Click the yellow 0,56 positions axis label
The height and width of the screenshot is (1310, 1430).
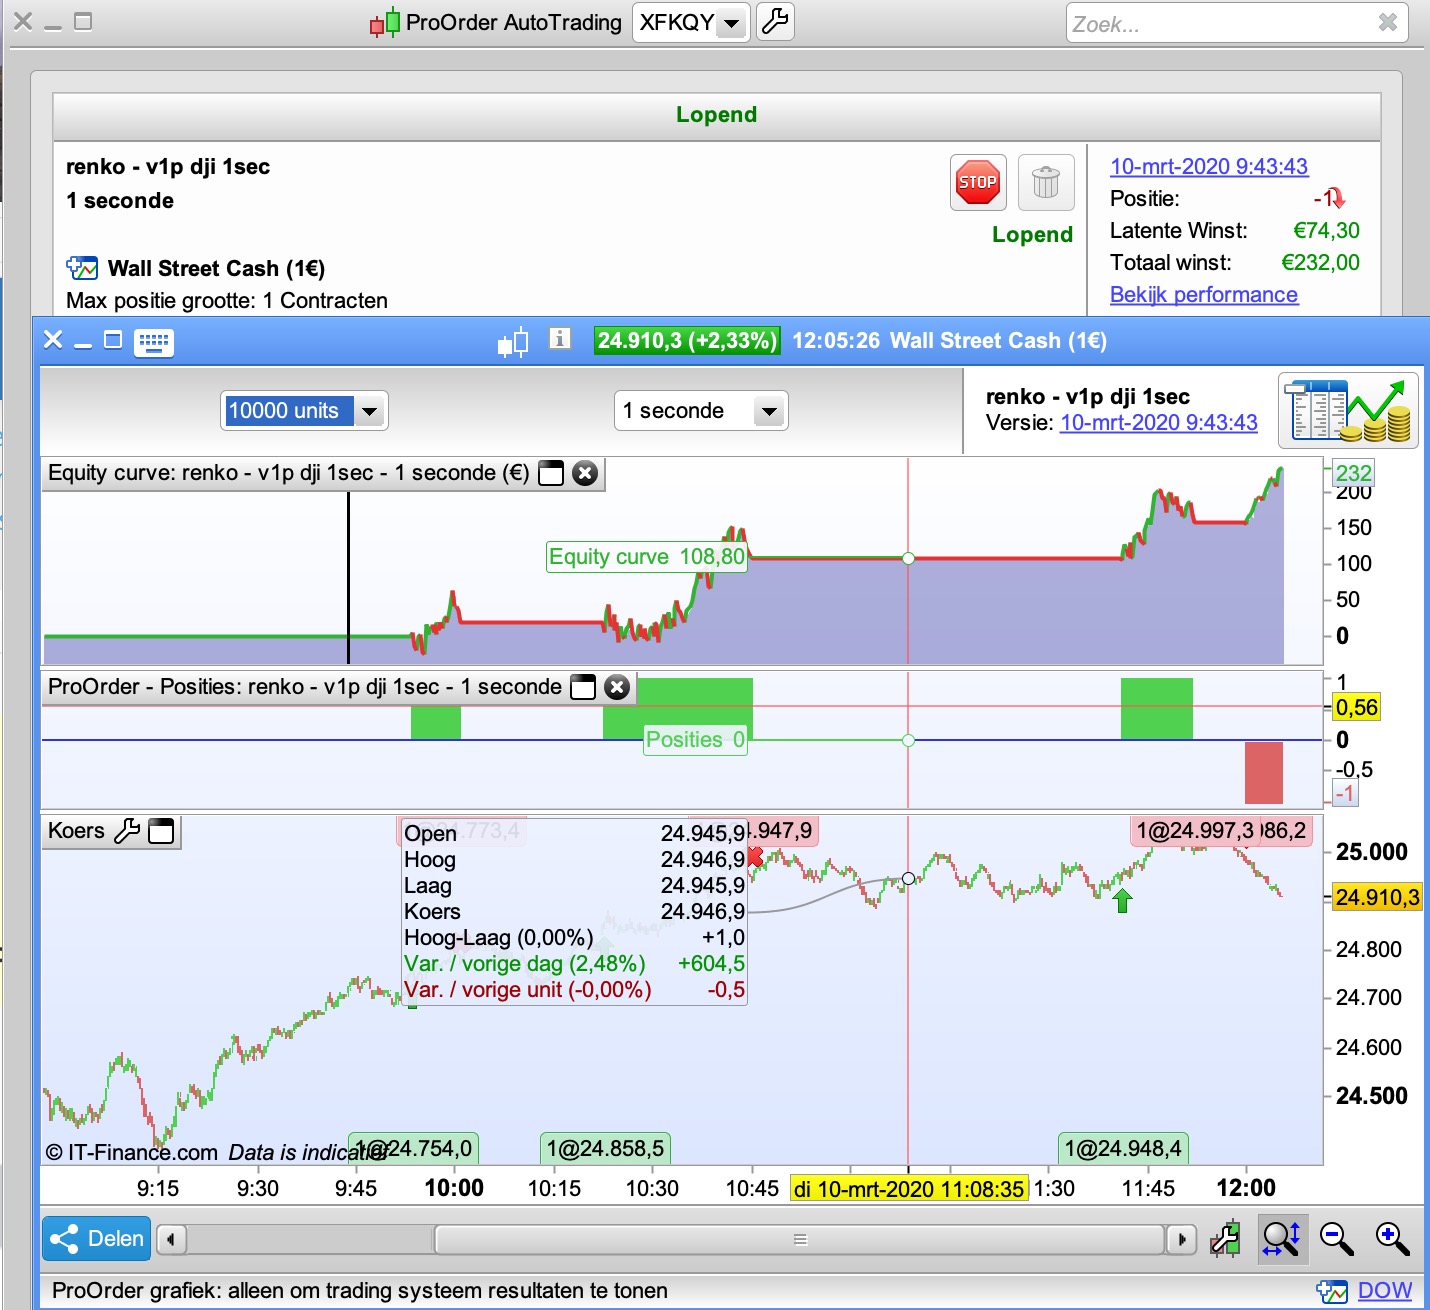tap(1357, 708)
